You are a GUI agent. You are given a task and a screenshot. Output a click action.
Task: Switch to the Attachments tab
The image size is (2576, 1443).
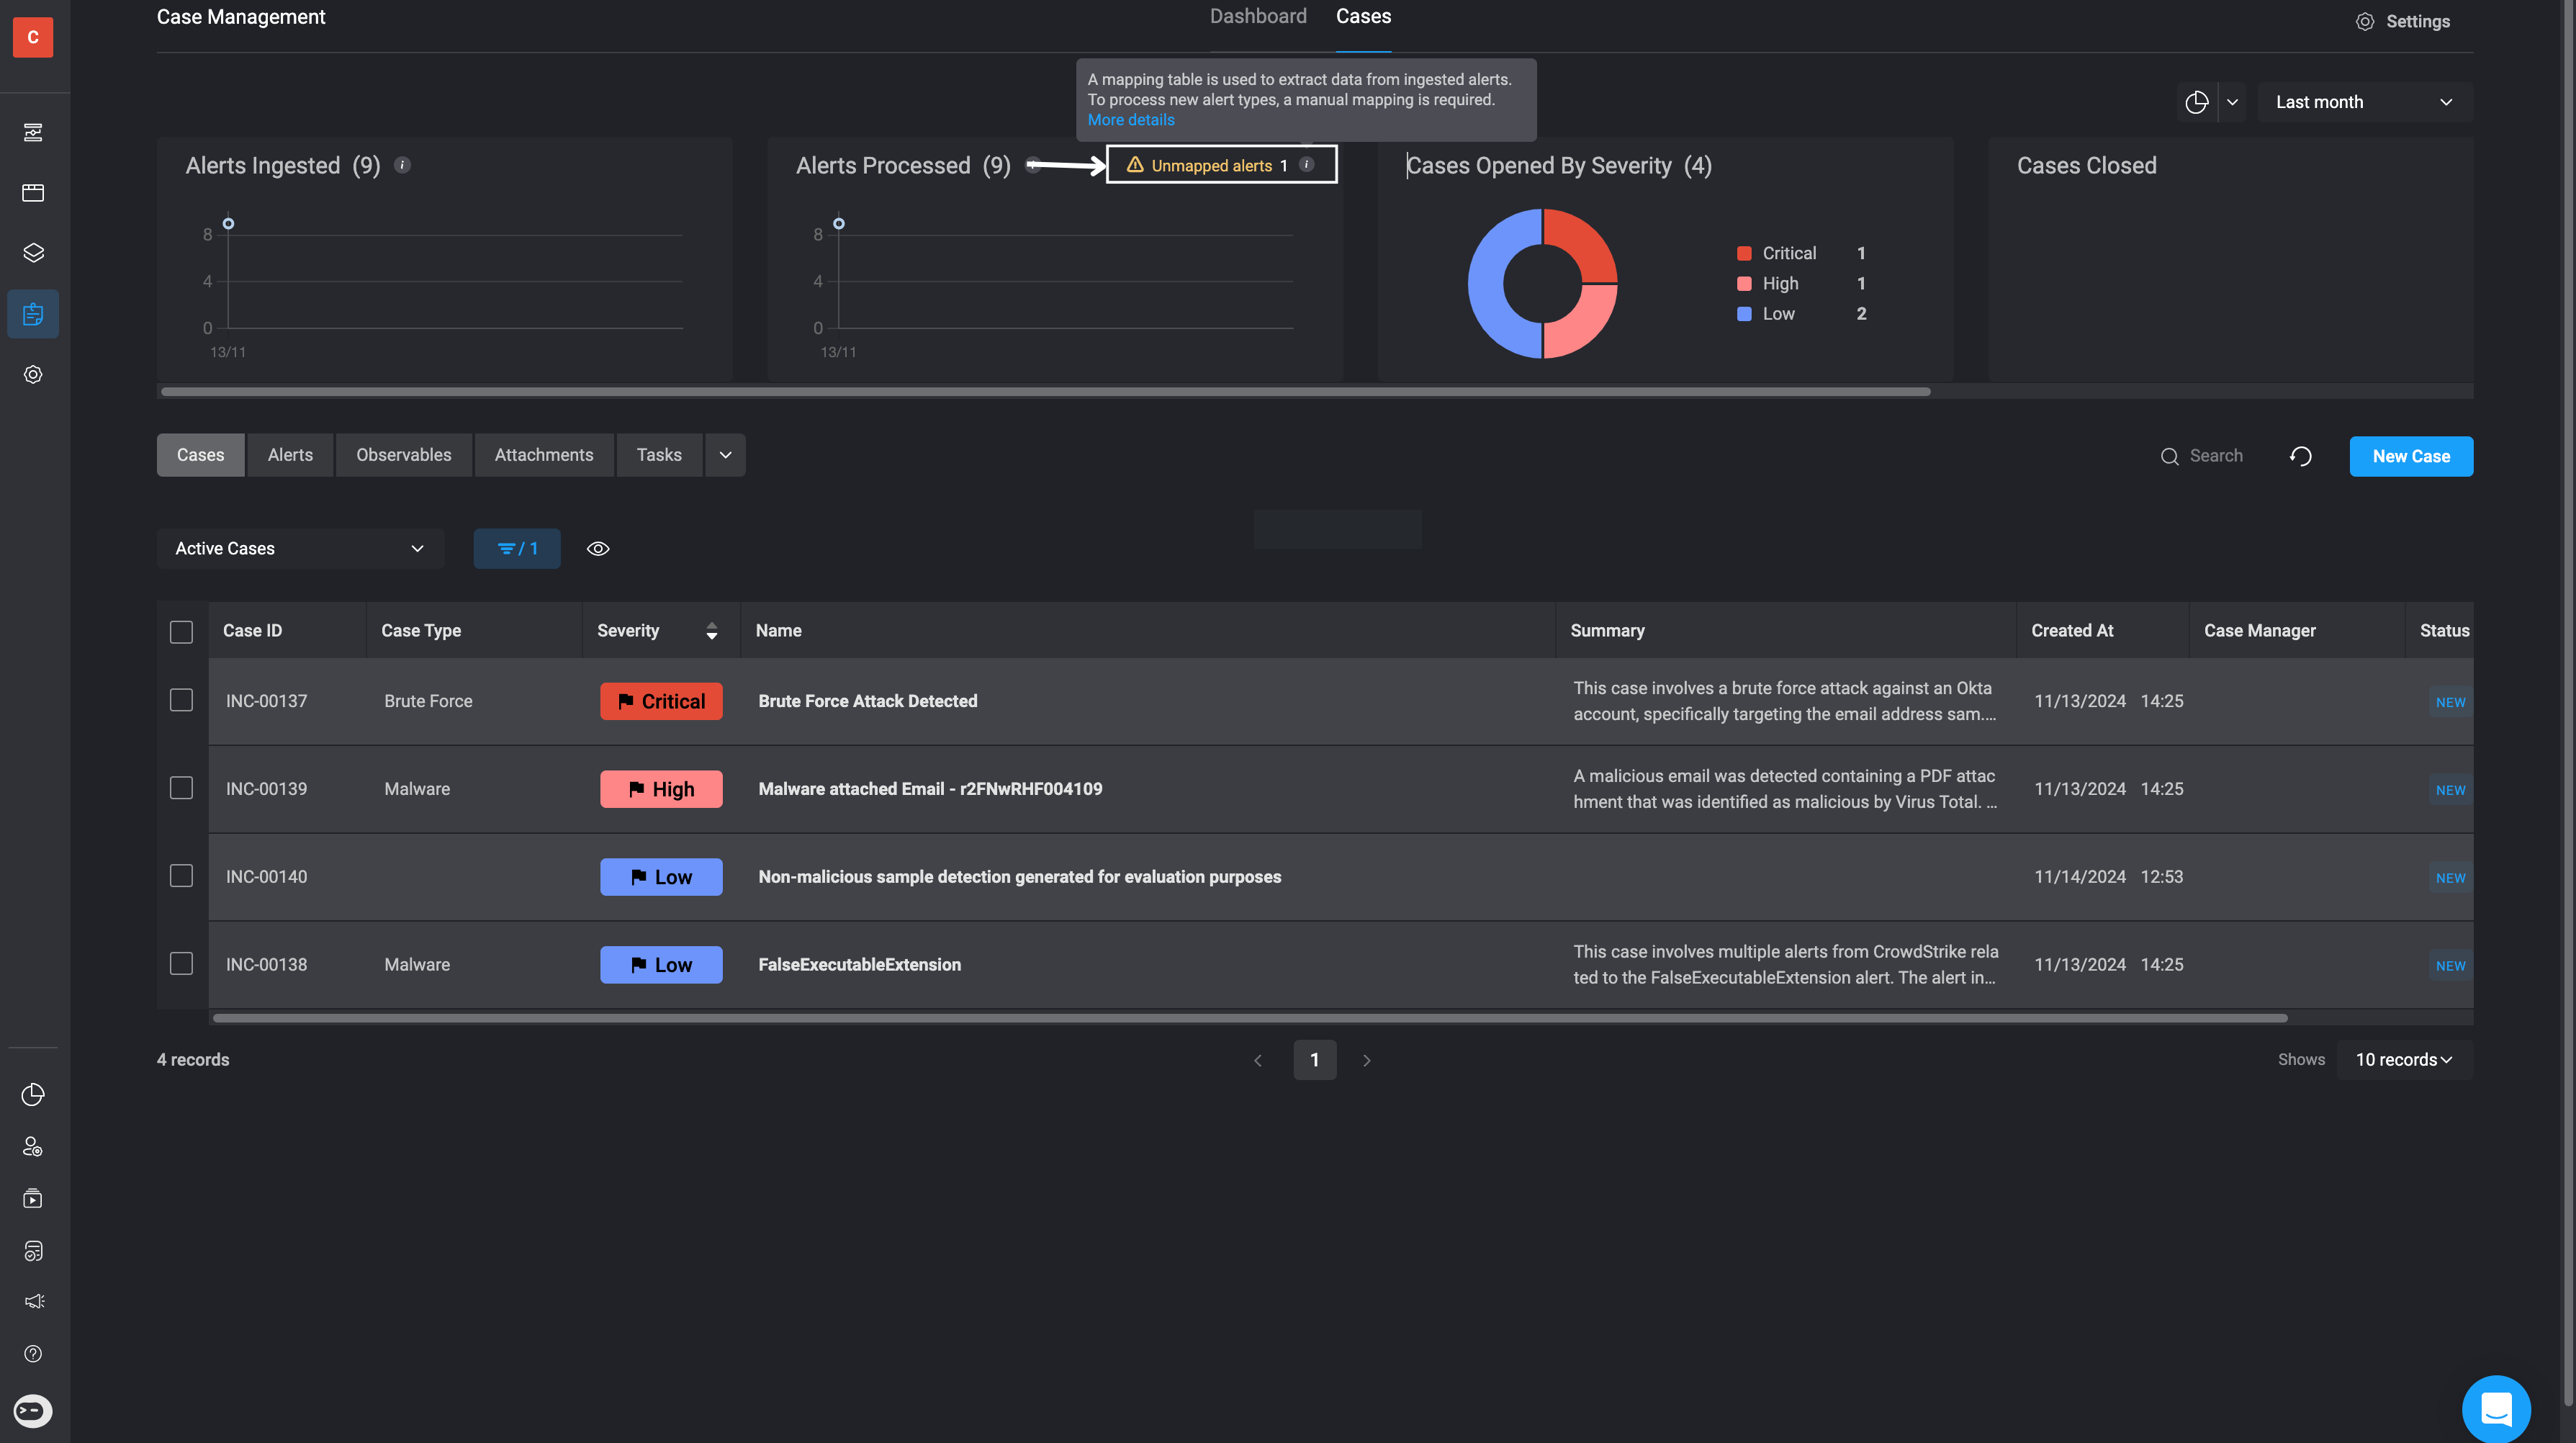(544, 455)
